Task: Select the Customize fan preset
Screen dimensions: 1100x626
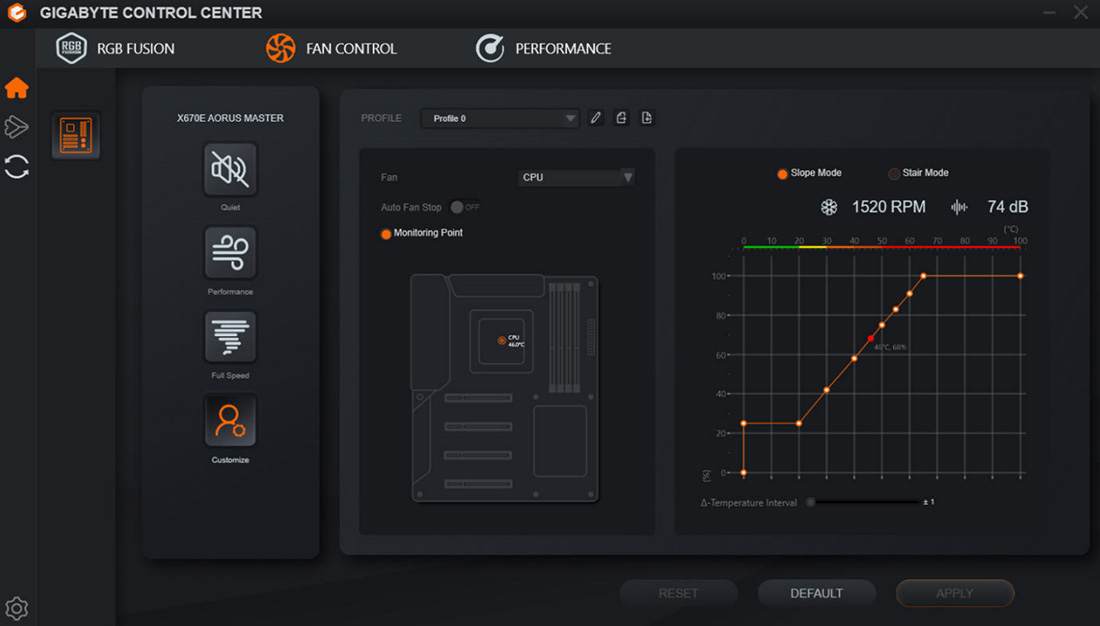Action: [x=230, y=420]
